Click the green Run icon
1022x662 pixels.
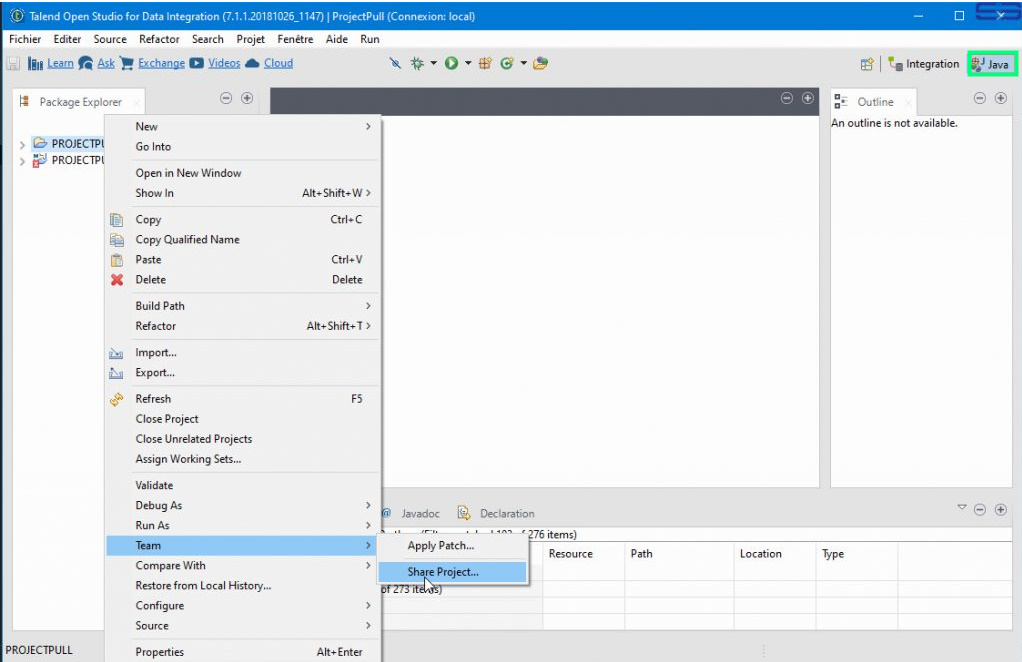(451, 63)
